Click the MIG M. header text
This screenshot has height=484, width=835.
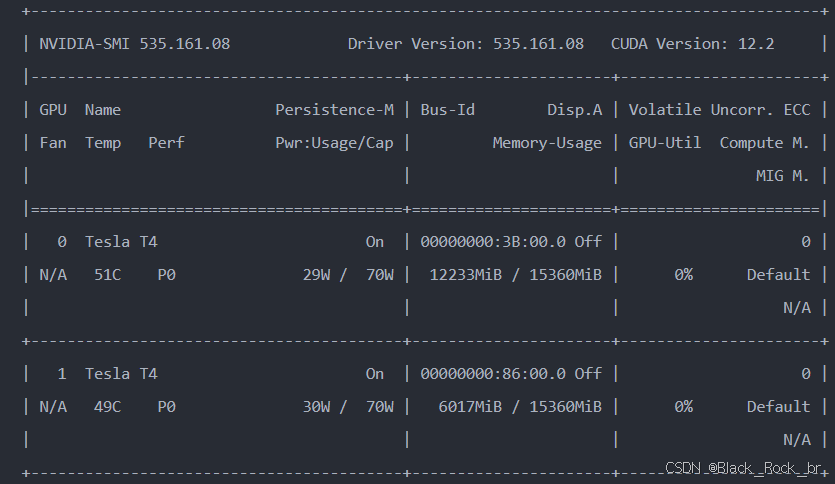pos(783,176)
